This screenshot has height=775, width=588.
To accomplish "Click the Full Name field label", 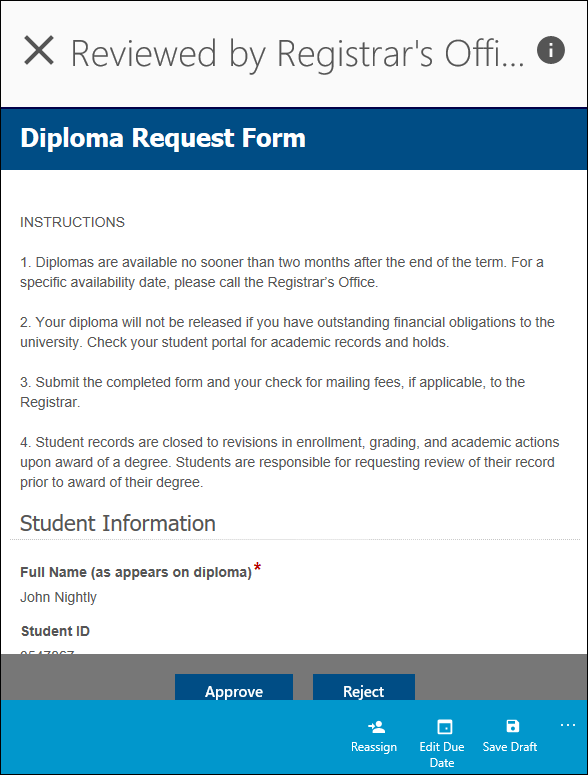I will coord(136,572).
